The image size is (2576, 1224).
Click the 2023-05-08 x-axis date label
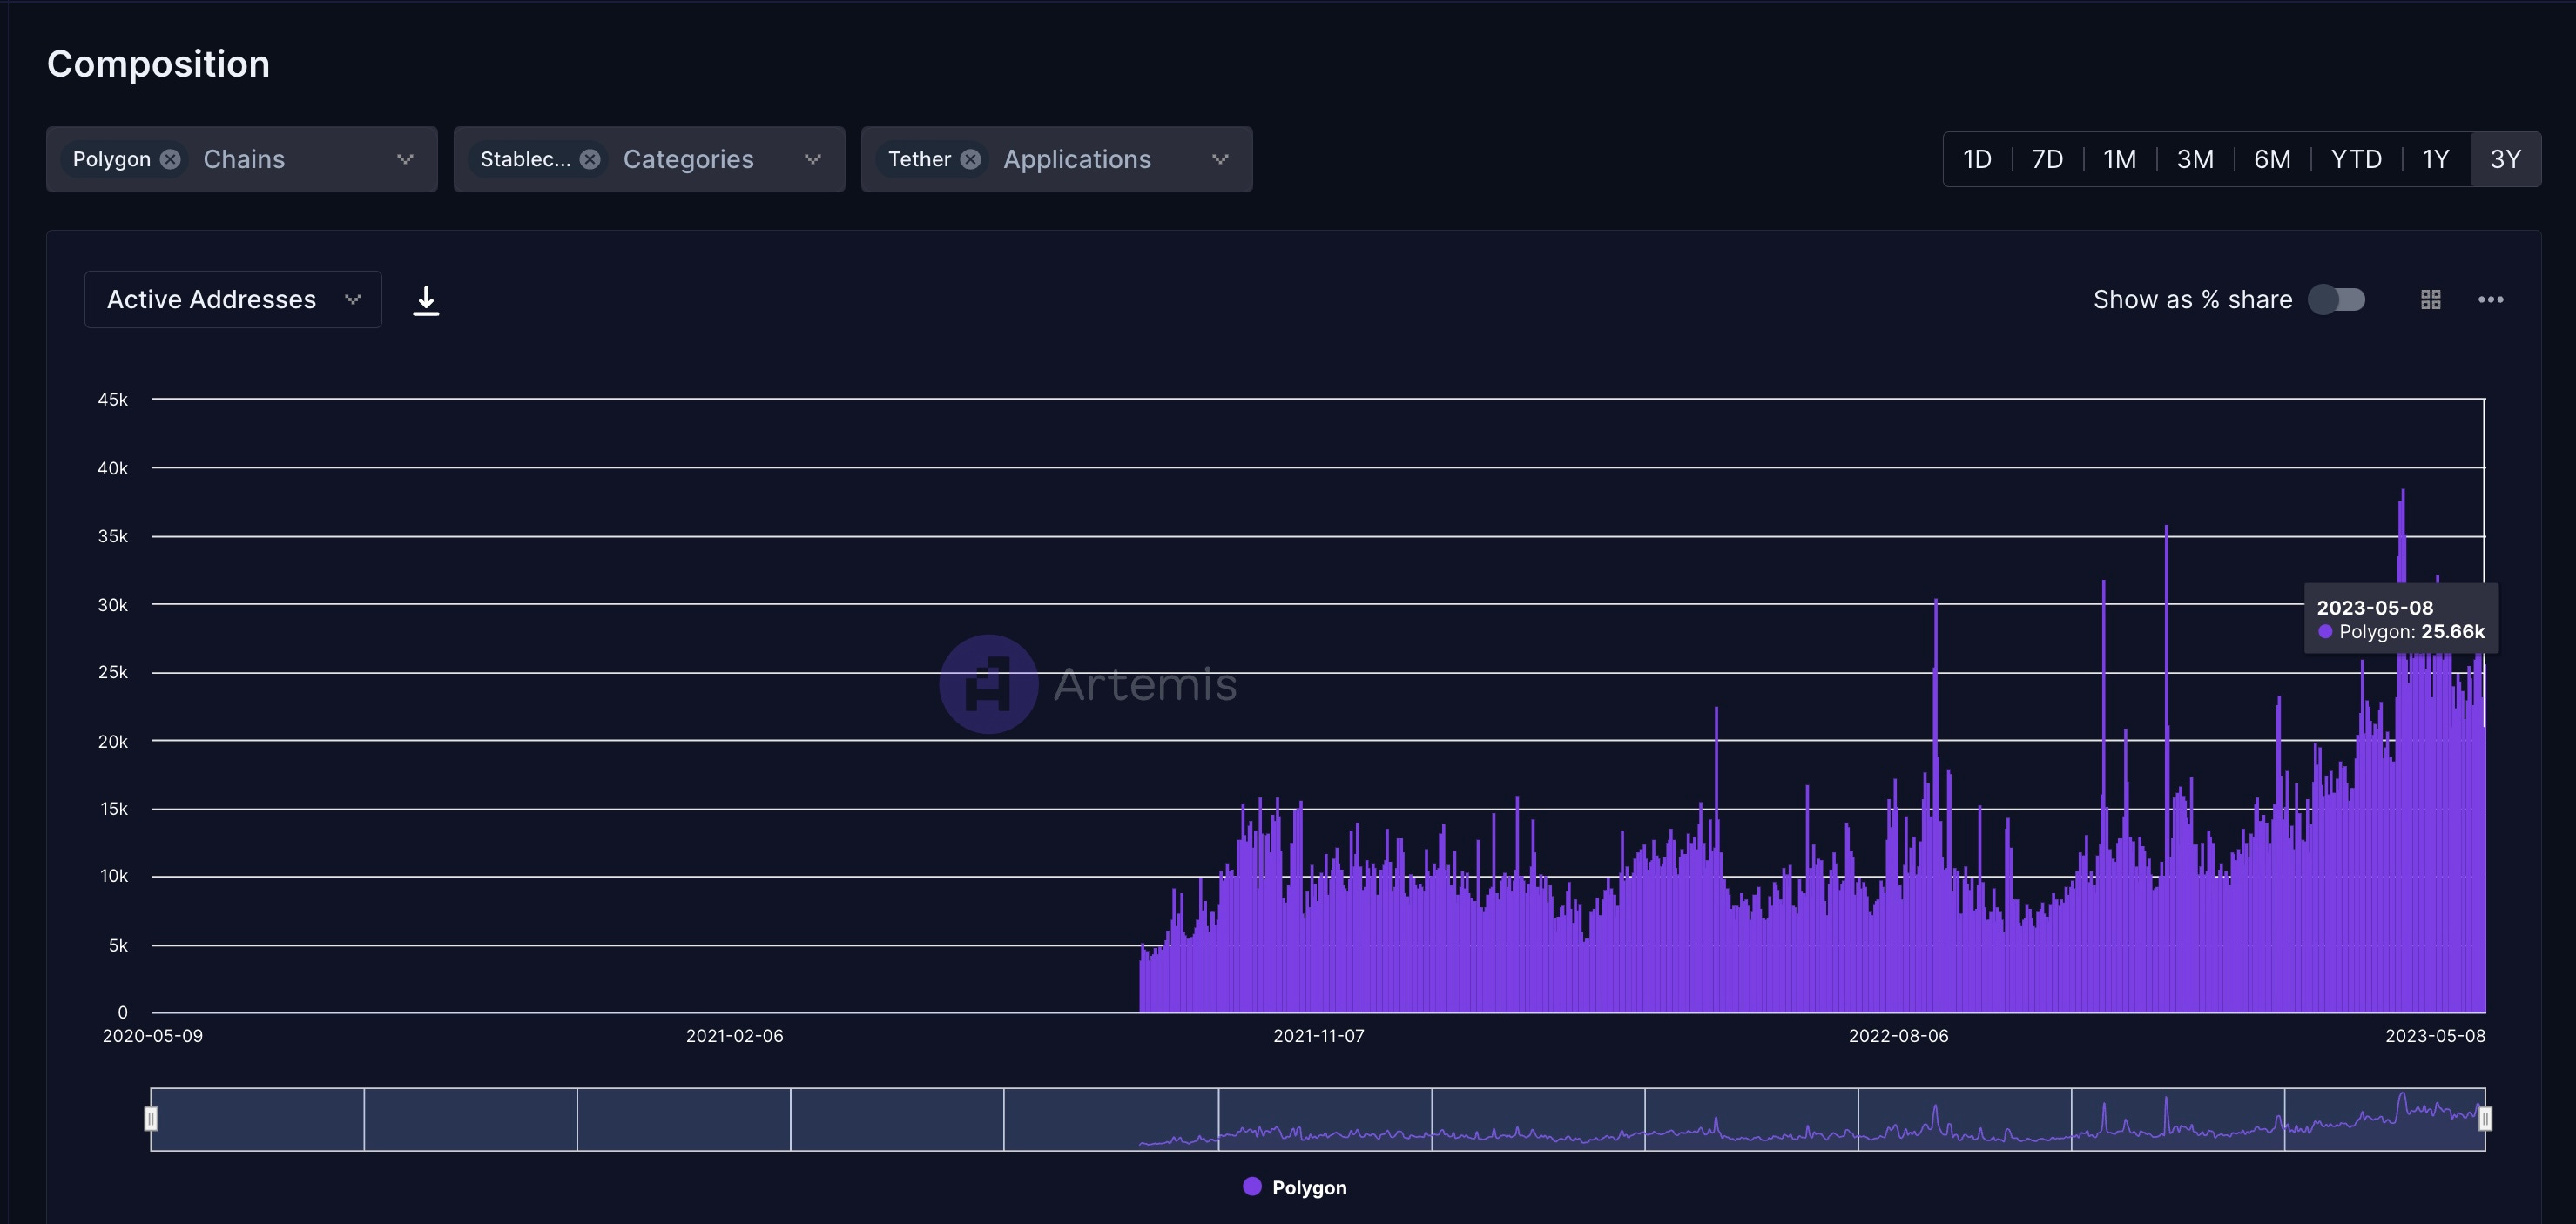2435,1036
